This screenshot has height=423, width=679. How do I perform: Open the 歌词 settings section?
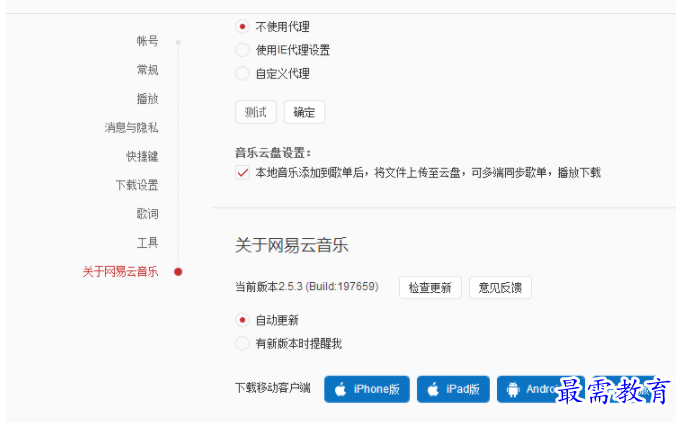[148, 214]
